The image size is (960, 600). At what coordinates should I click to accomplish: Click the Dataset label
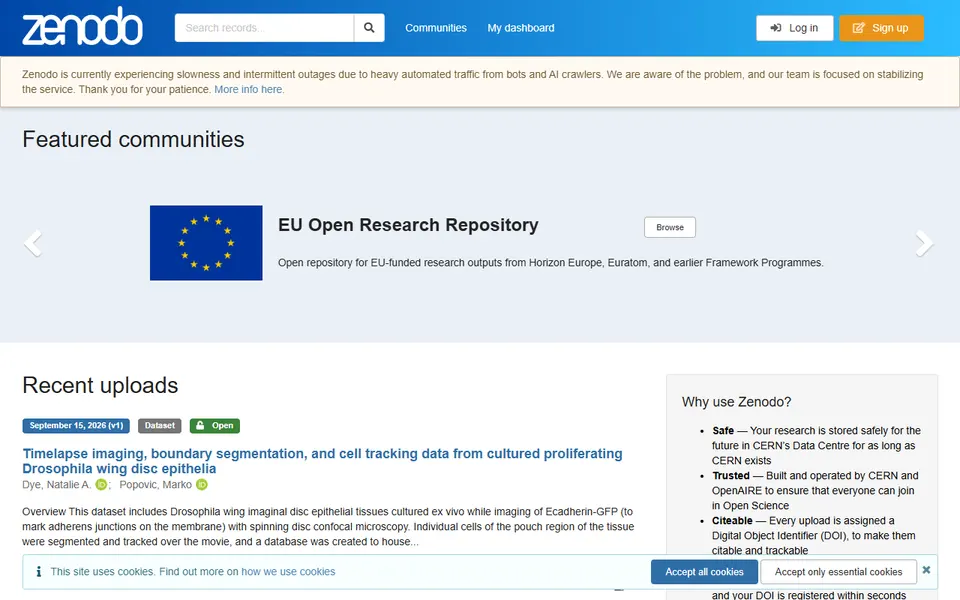[160, 426]
